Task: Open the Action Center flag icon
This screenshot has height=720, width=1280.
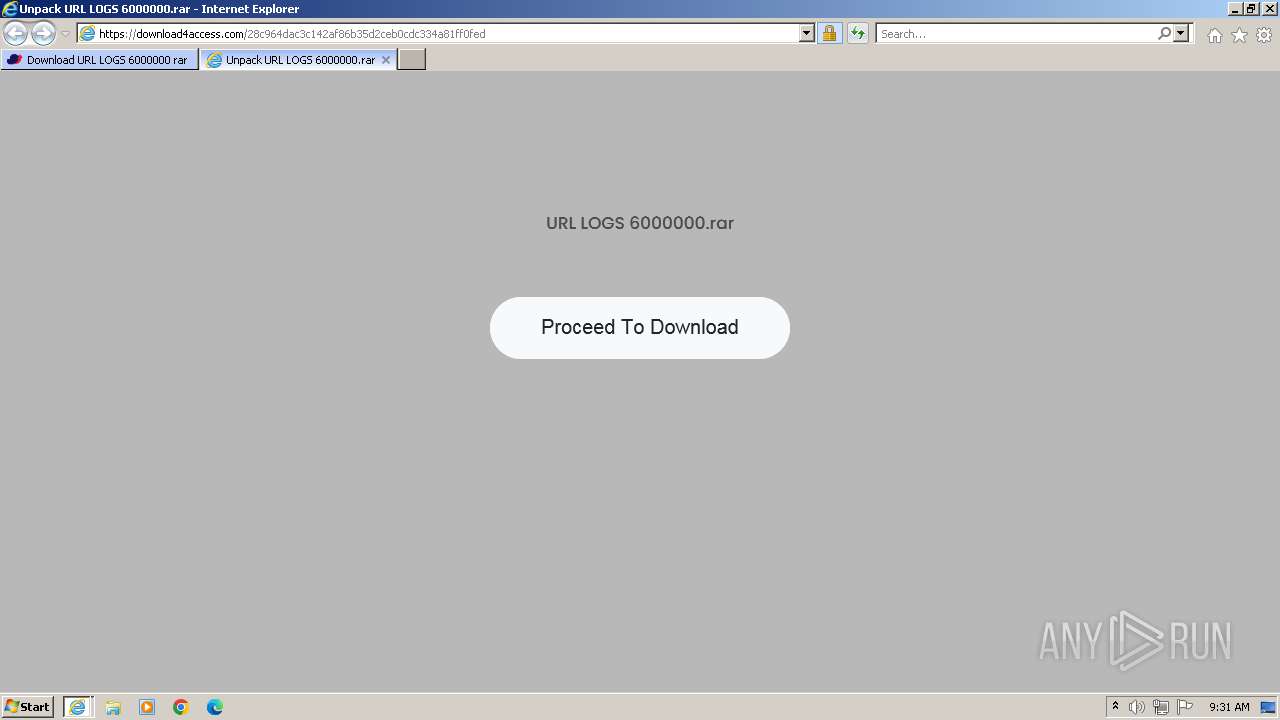Action: pos(1185,707)
